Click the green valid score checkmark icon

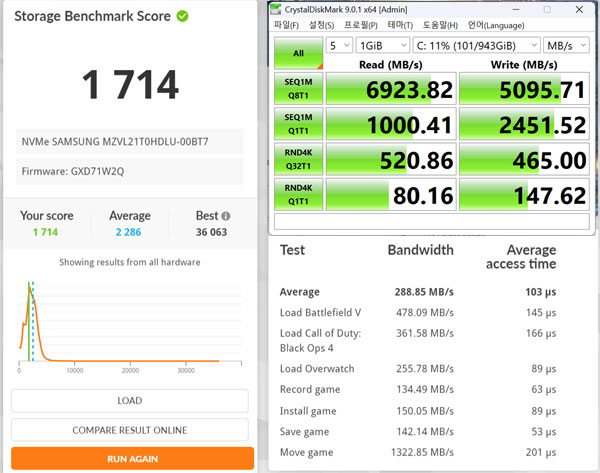pyautogui.click(x=182, y=16)
